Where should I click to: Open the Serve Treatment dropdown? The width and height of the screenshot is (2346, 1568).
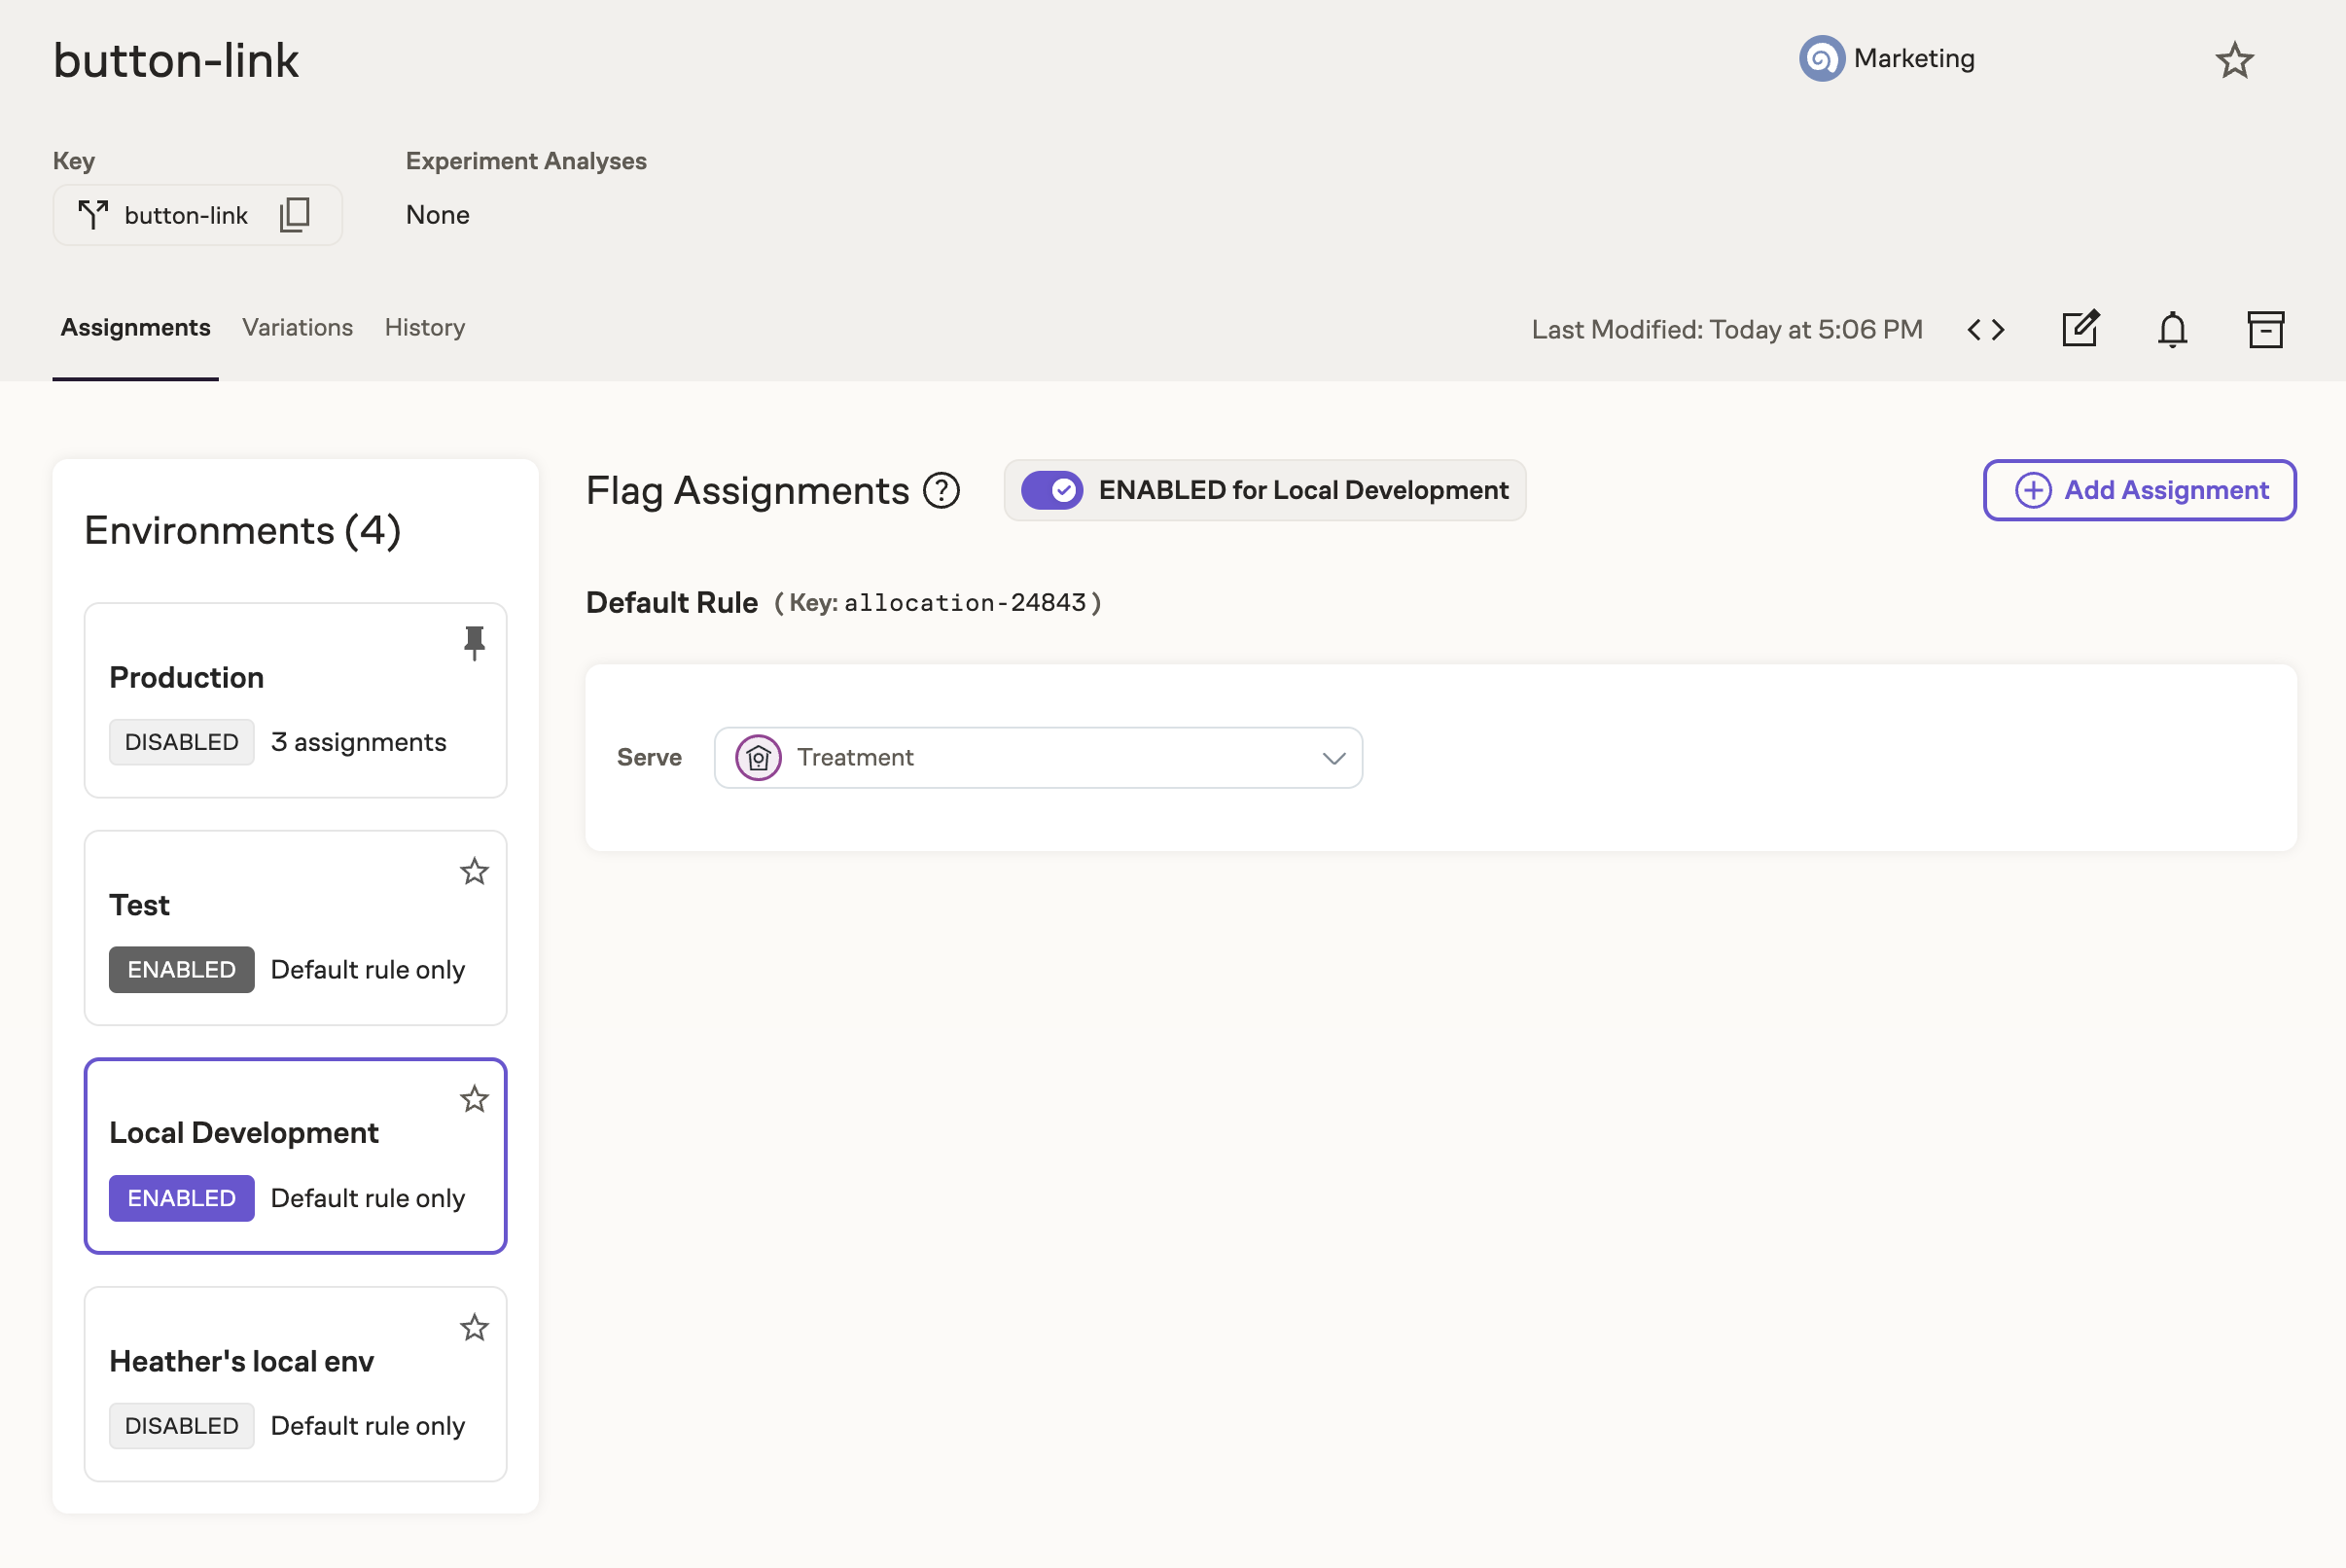[x=1037, y=757]
